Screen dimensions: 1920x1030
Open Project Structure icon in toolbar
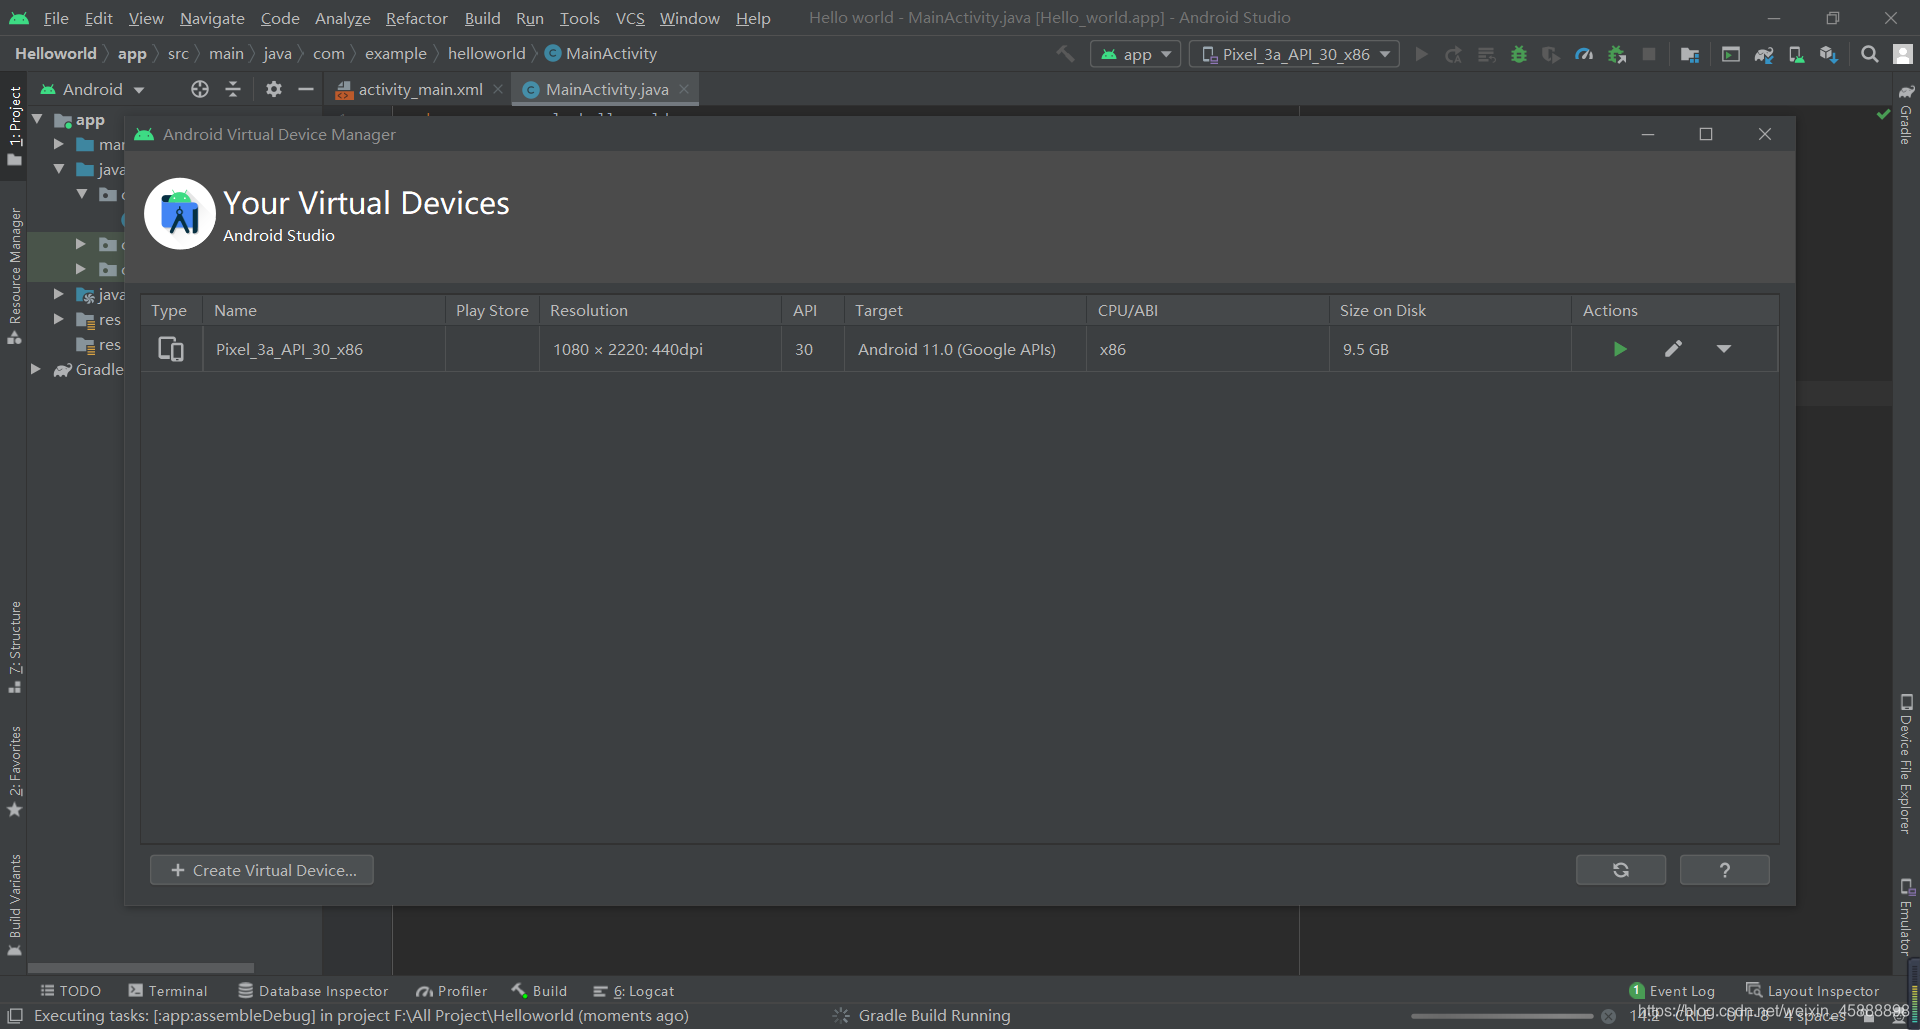point(1690,54)
